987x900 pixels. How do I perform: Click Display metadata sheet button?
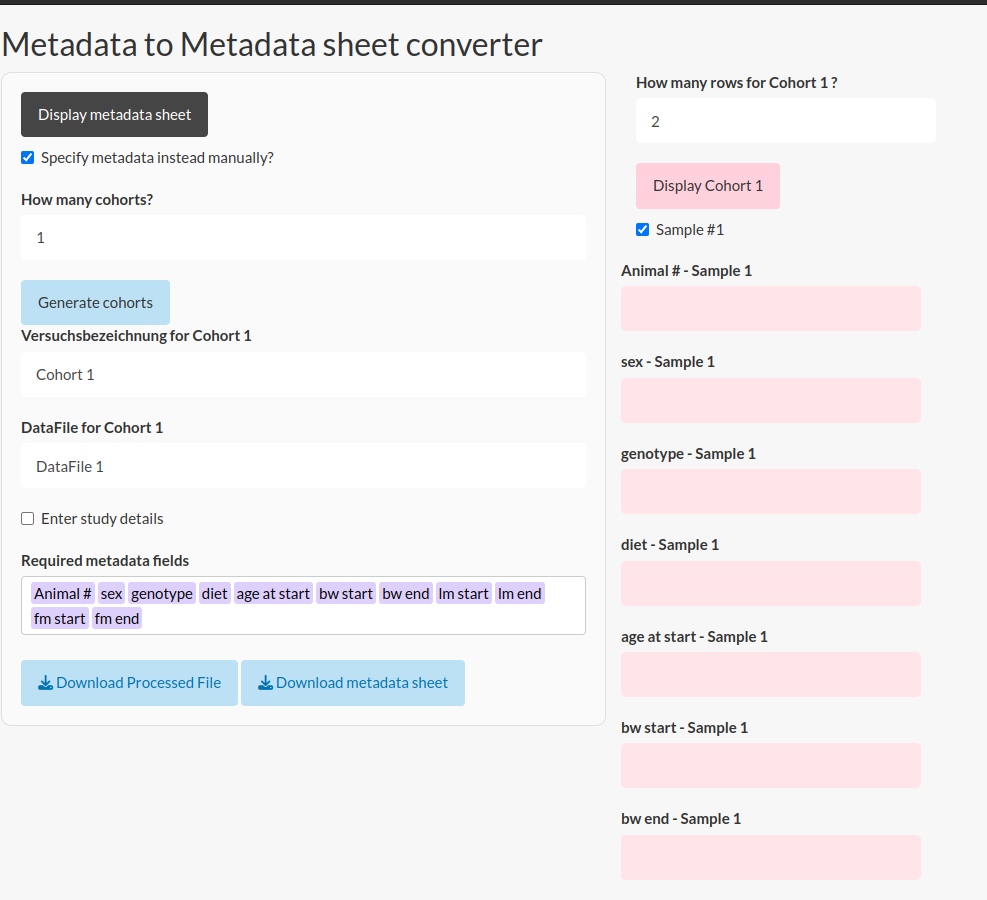(x=115, y=115)
